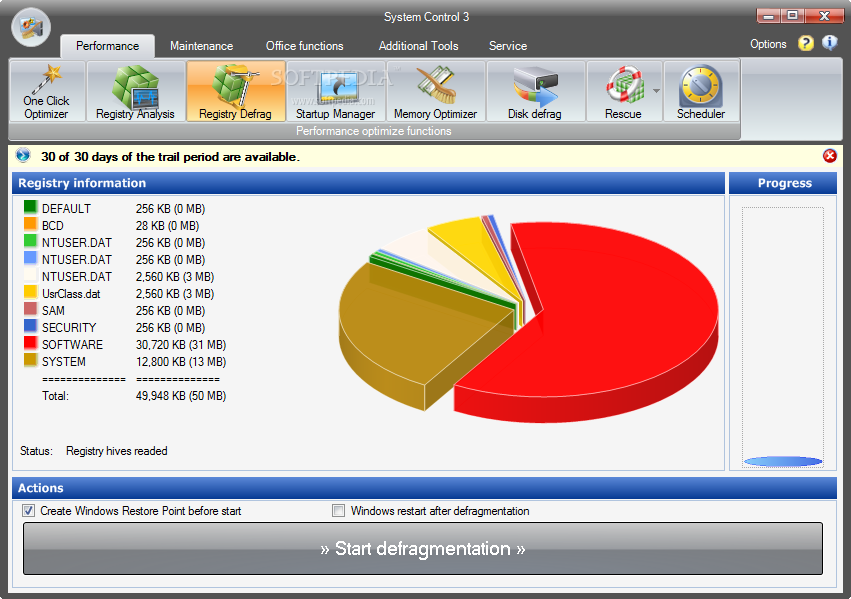Click the globe icon in trial notice
Viewport: 851px width, 599px height.
(x=23, y=156)
